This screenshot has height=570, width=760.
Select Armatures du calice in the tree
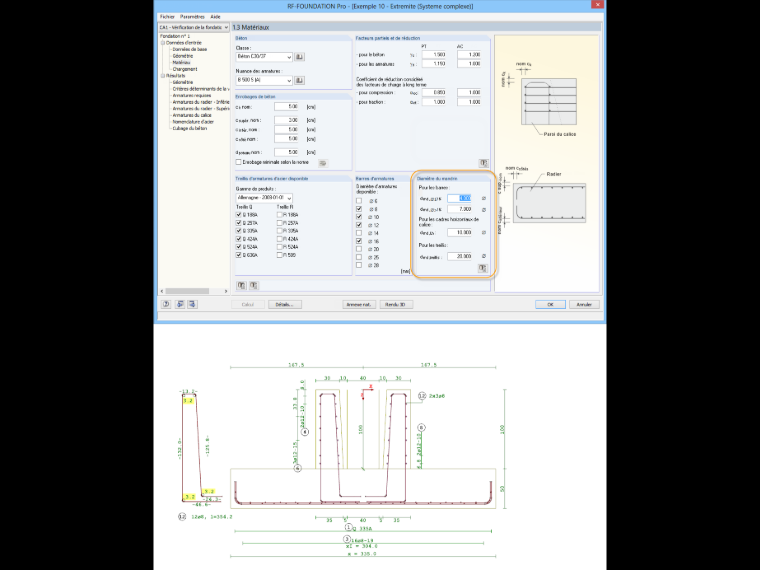click(192, 115)
